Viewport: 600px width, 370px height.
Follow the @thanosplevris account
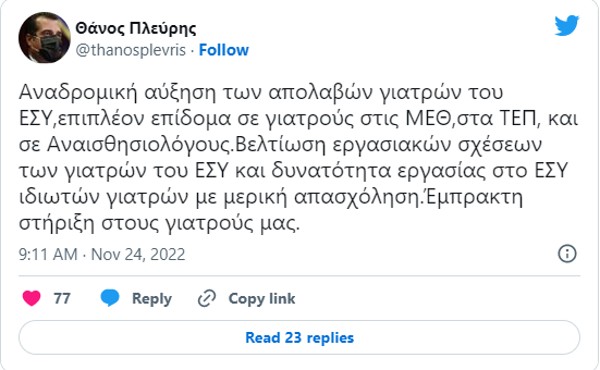224,50
